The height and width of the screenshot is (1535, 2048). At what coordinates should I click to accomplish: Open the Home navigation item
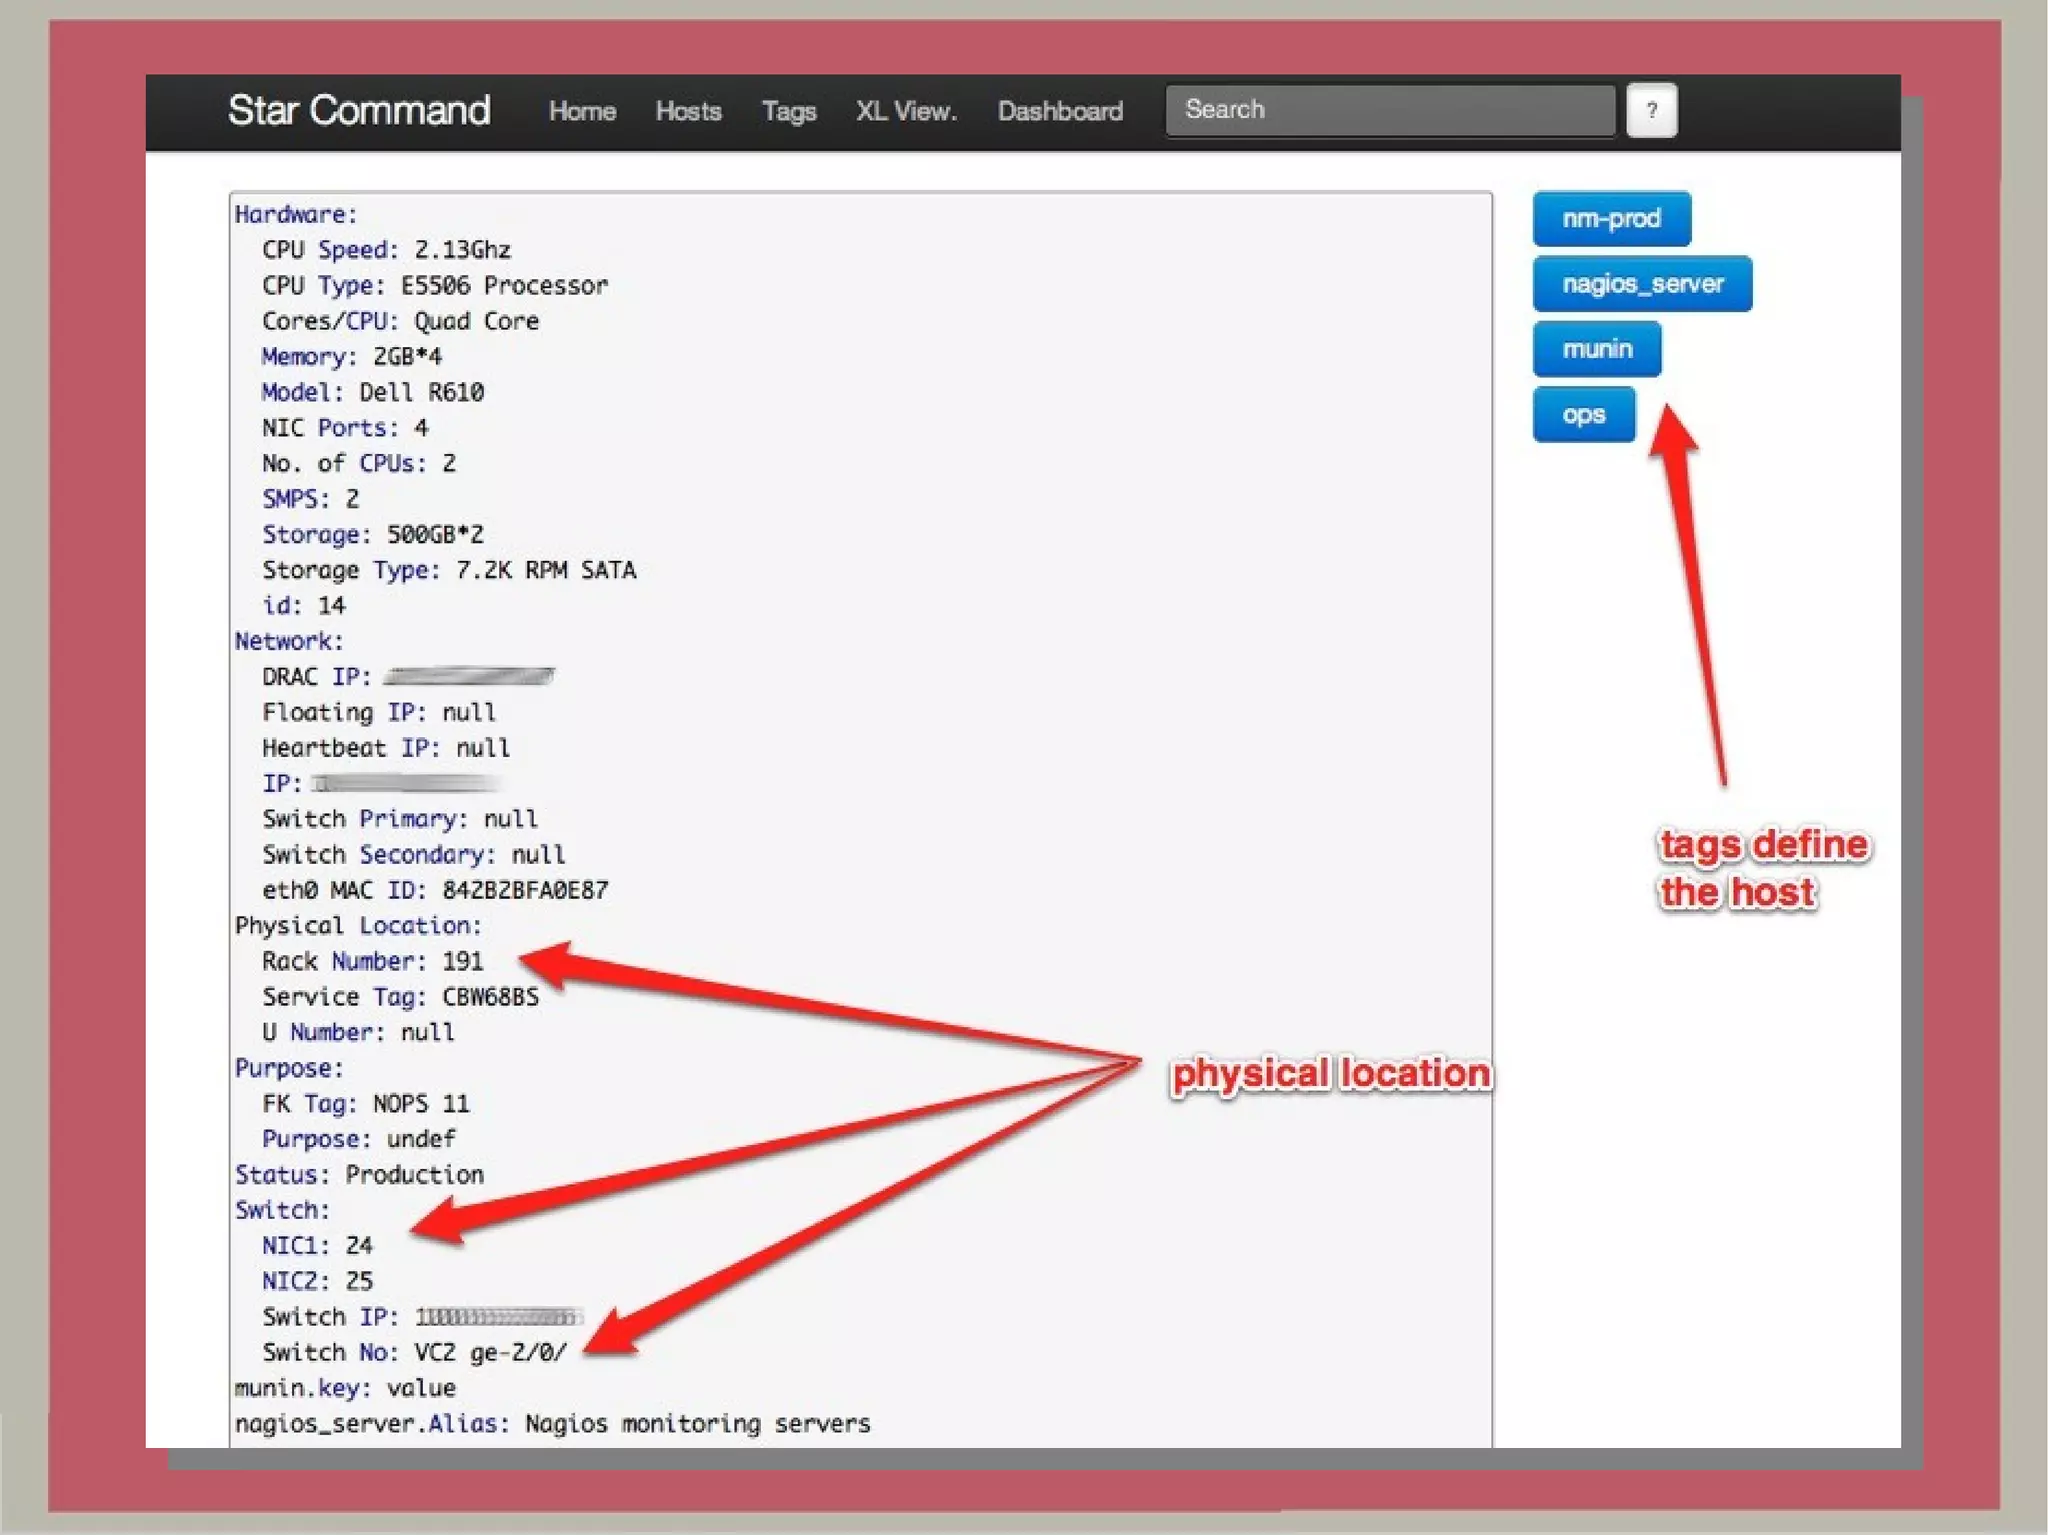(582, 111)
